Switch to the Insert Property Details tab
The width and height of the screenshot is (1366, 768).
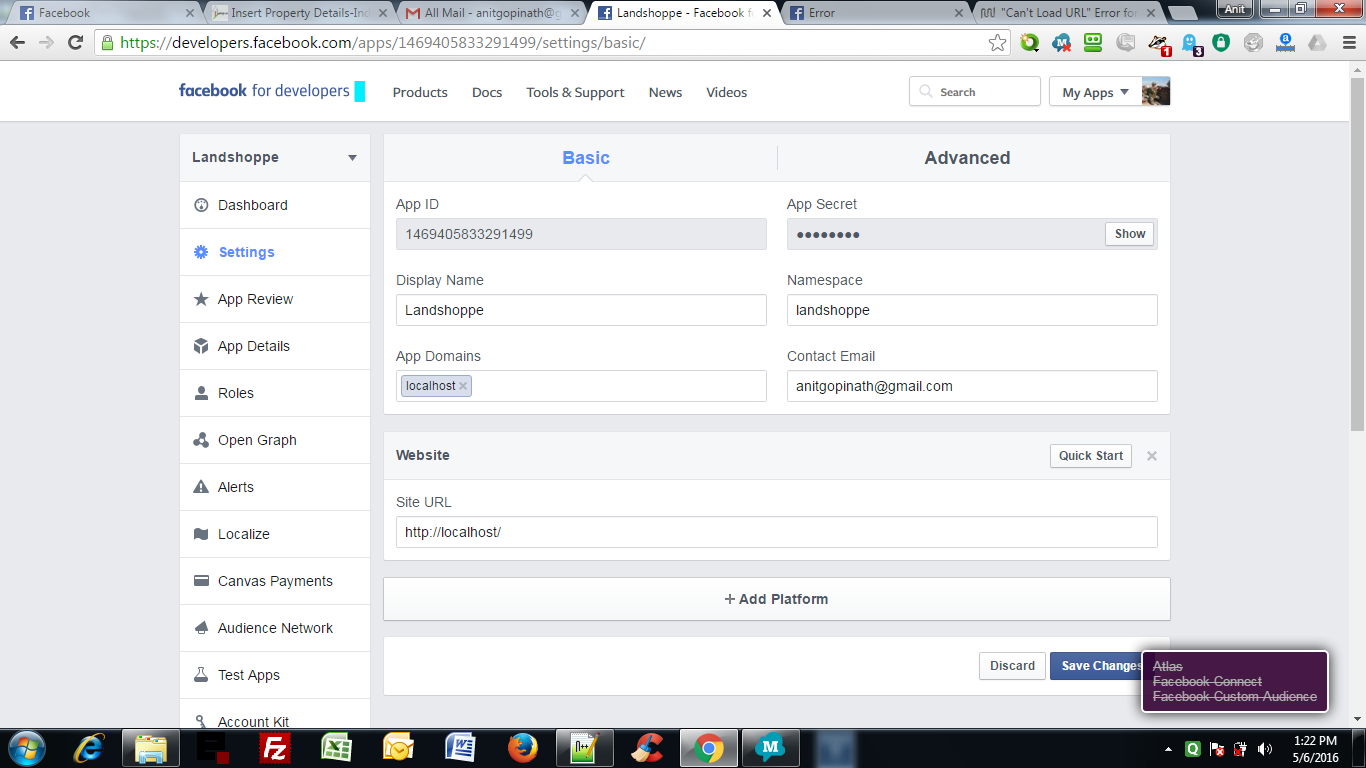point(300,13)
